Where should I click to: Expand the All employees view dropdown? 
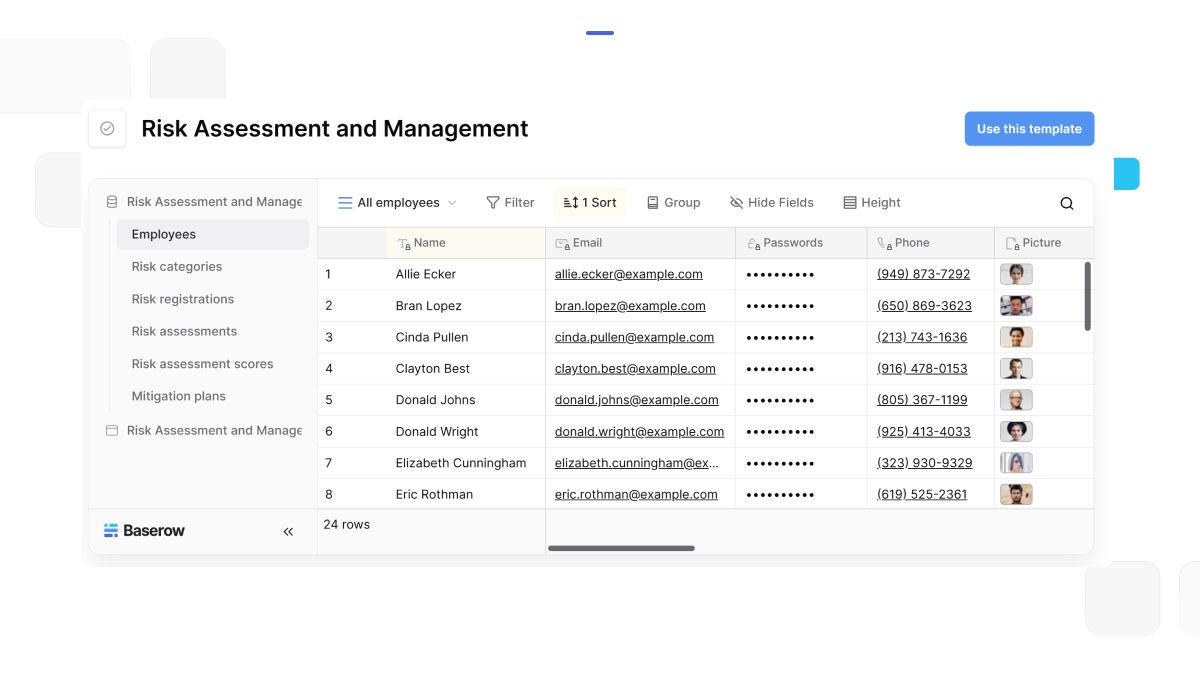tap(397, 203)
